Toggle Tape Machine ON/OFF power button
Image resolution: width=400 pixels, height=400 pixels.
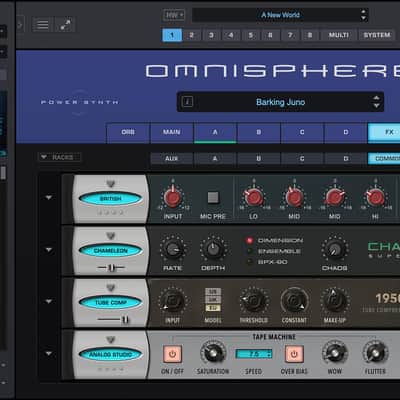click(173, 354)
